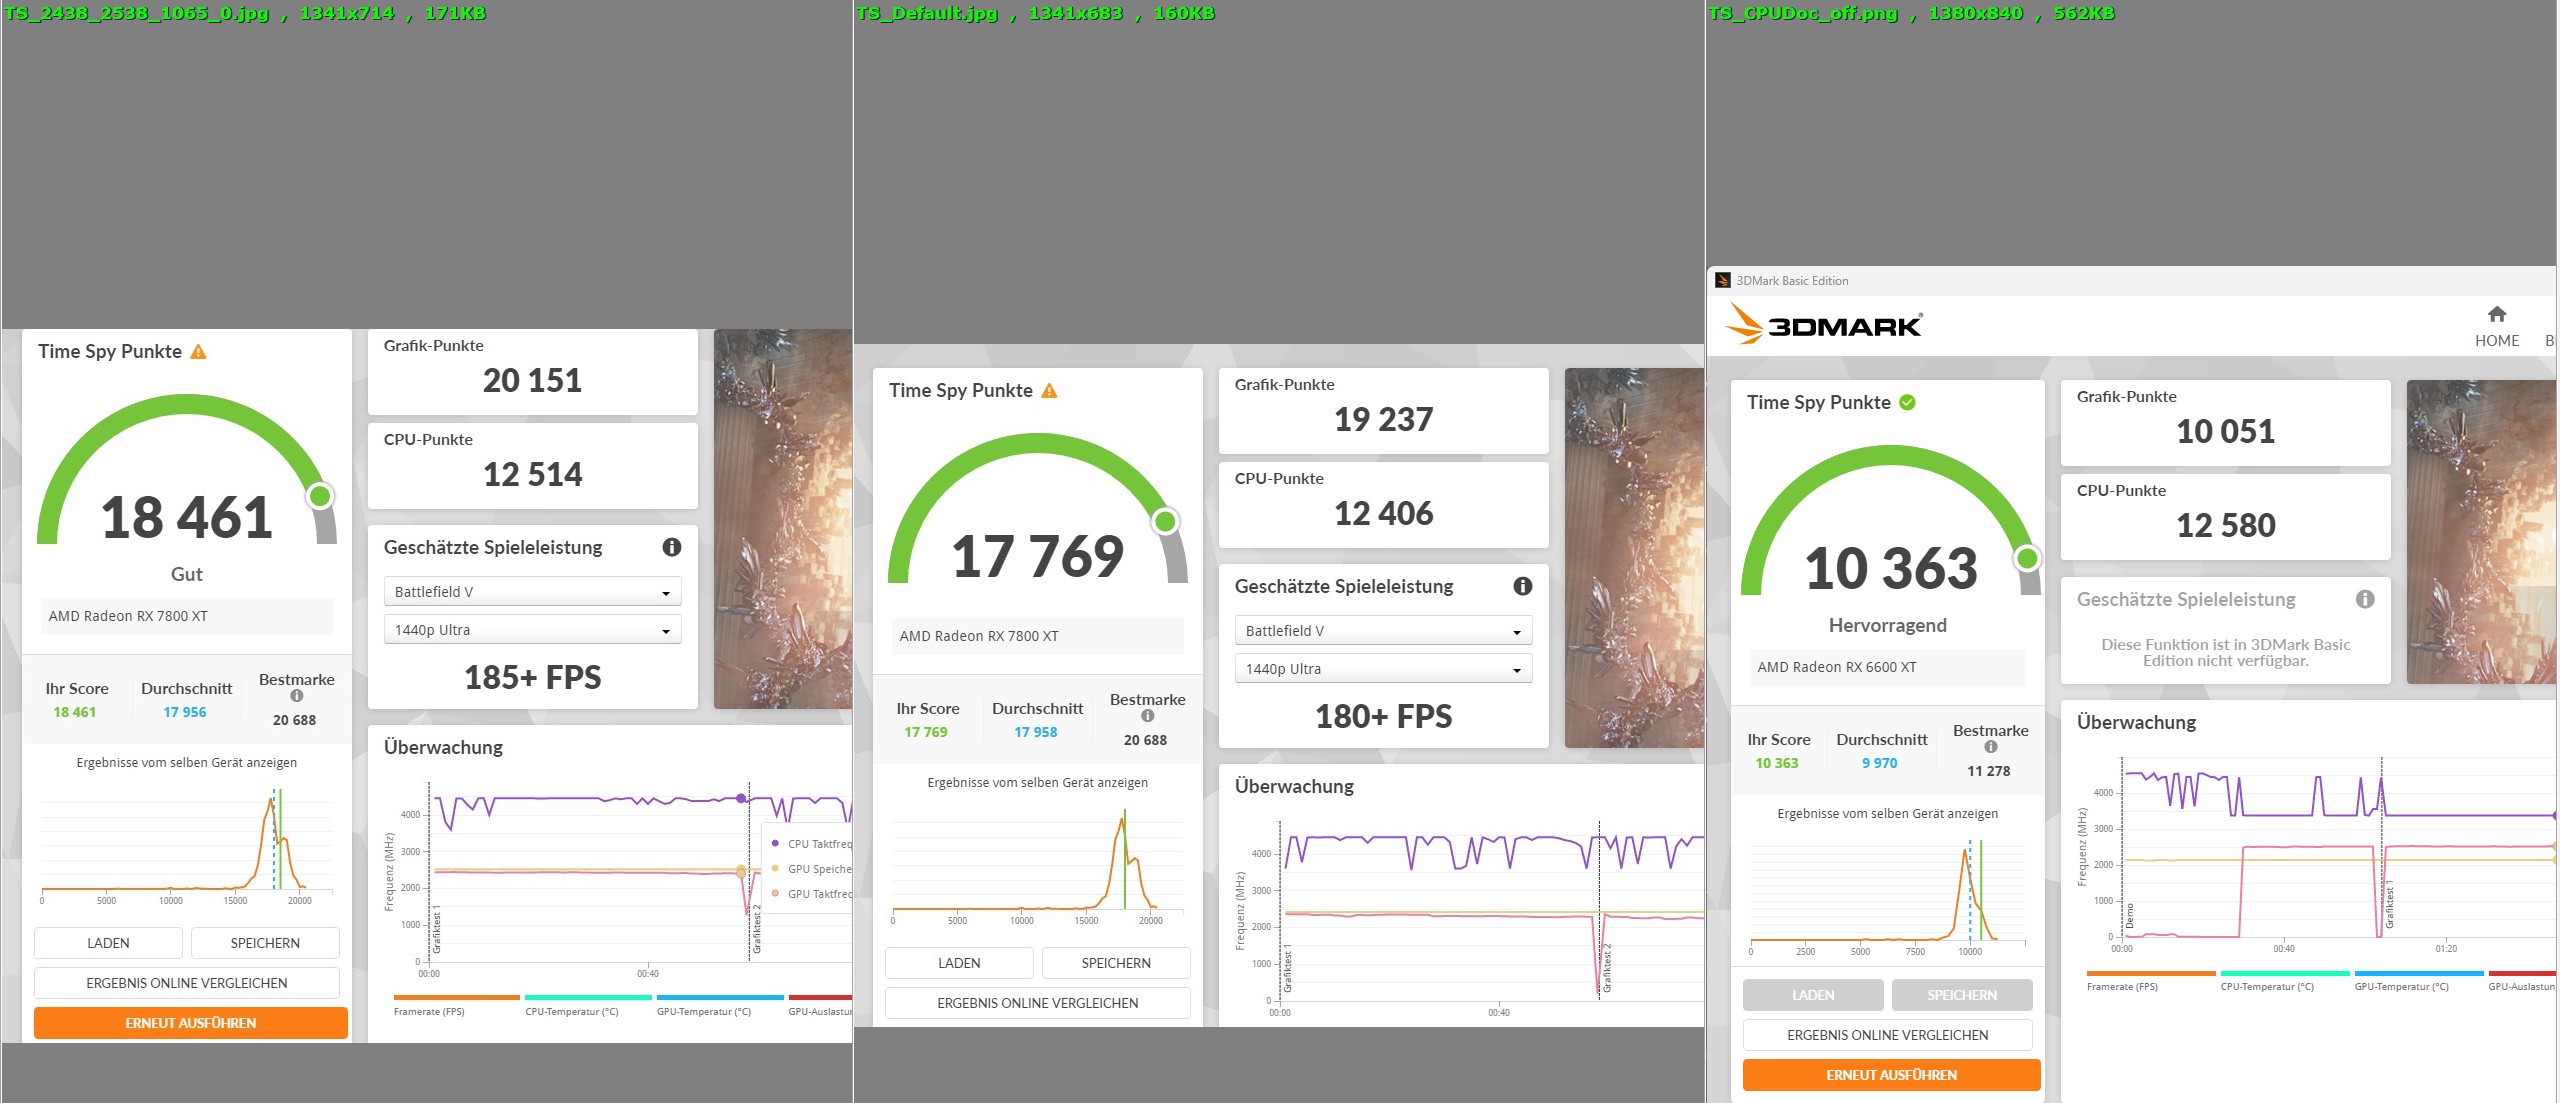The height and width of the screenshot is (1103, 2560).
Task: Click the Durchschnitt value 9 970
Action: point(1879,763)
